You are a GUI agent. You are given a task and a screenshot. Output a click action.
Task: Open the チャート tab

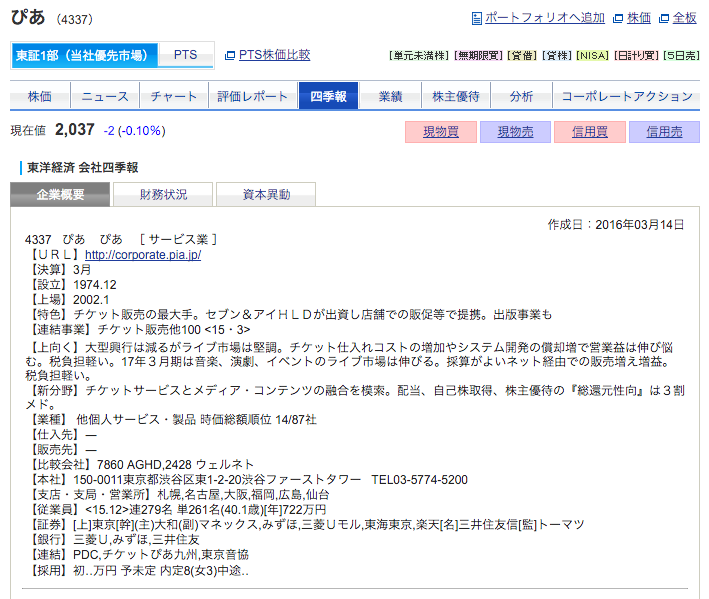(174, 96)
